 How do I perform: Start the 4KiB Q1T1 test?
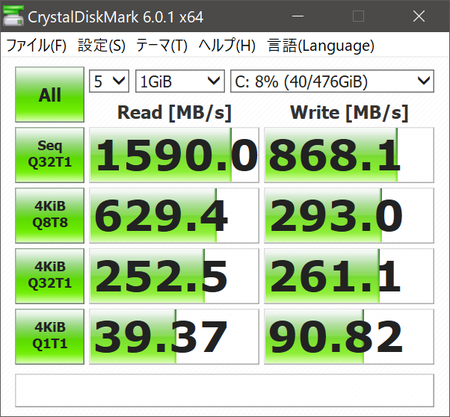[x=50, y=337]
